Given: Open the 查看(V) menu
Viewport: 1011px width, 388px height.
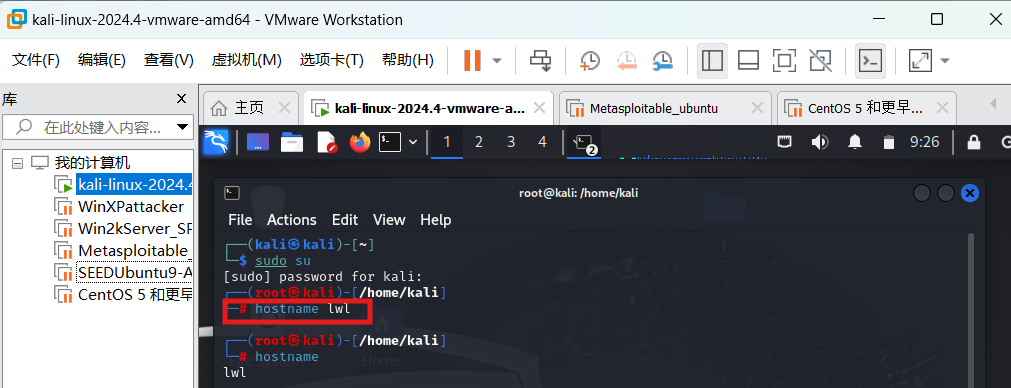Looking at the screenshot, I should coord(169,61).
